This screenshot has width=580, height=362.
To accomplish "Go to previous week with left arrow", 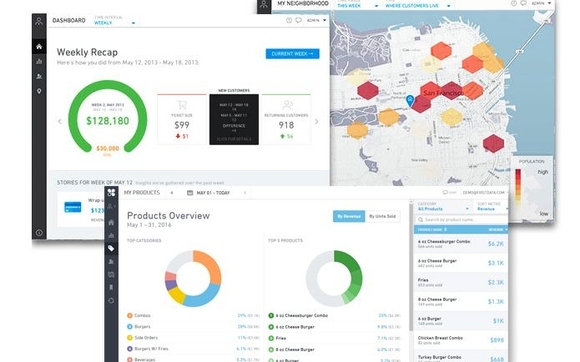I will point(60,121).
